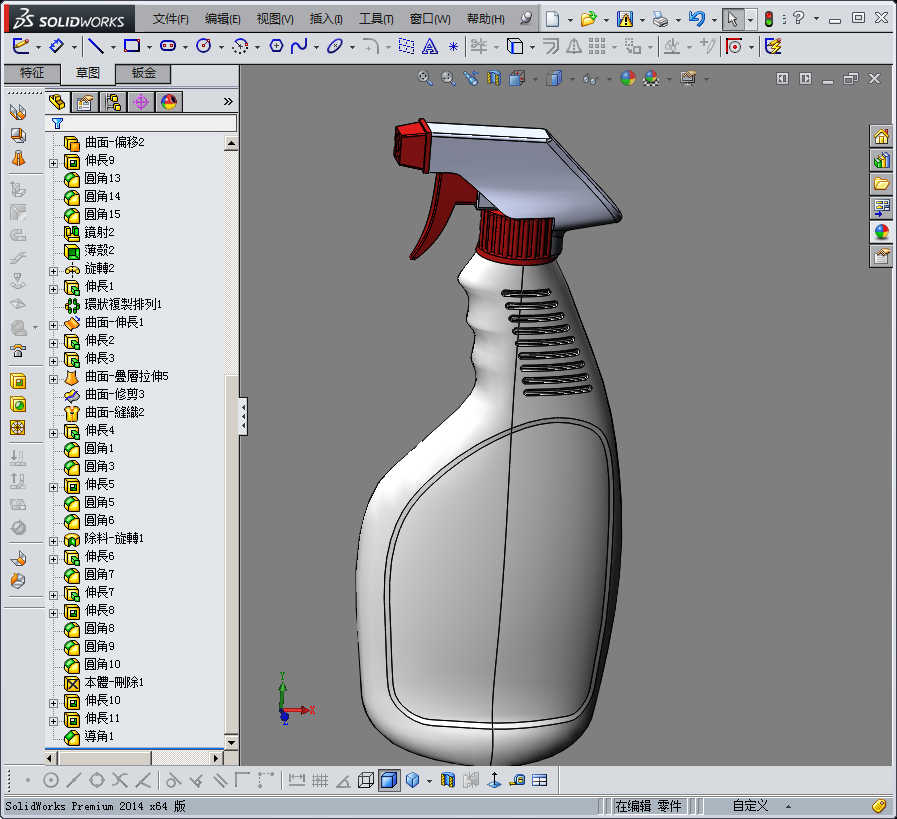Open SolidWorks Resources home pane

tap(881, 136)
